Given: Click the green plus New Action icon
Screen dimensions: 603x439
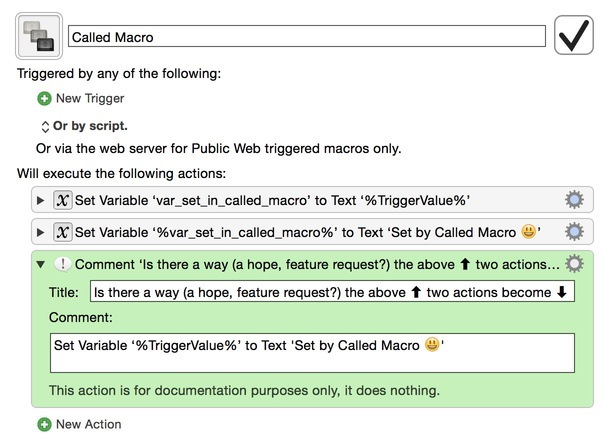Looking at the screenshot, I should coord(44,424).
